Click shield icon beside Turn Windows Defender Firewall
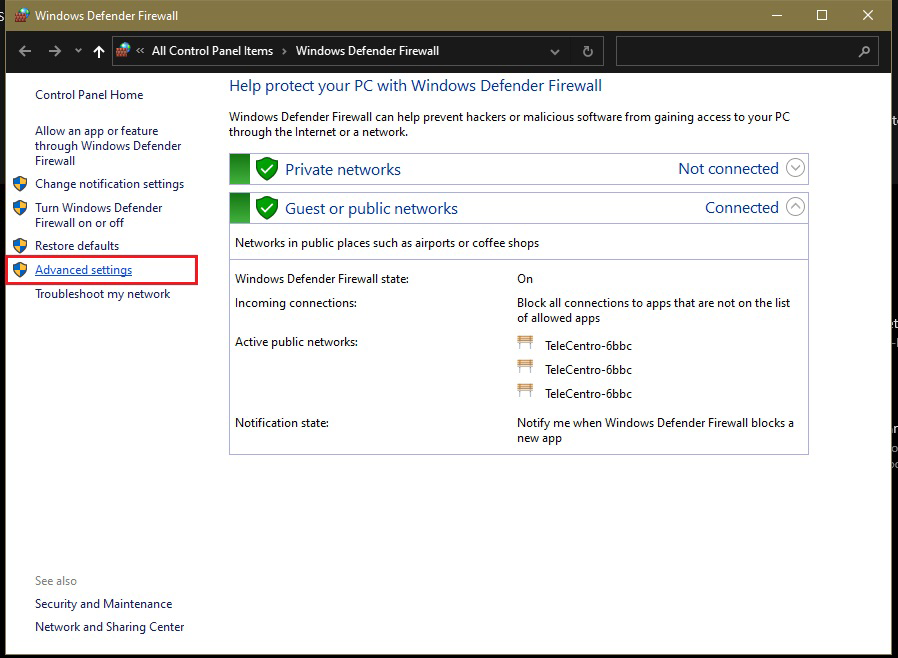 pos(20,207)
